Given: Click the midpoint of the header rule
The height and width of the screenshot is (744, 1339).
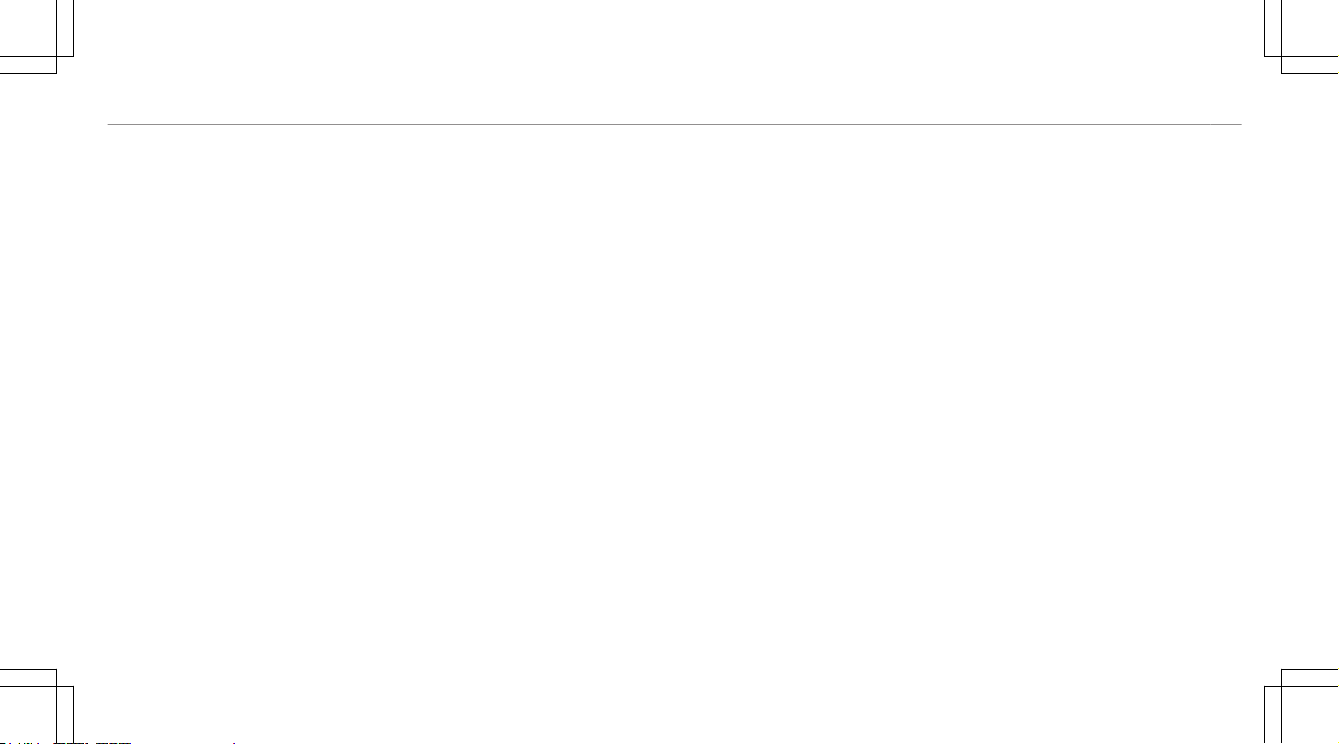Looking at the screenshot, I should (x=674, y=125).
